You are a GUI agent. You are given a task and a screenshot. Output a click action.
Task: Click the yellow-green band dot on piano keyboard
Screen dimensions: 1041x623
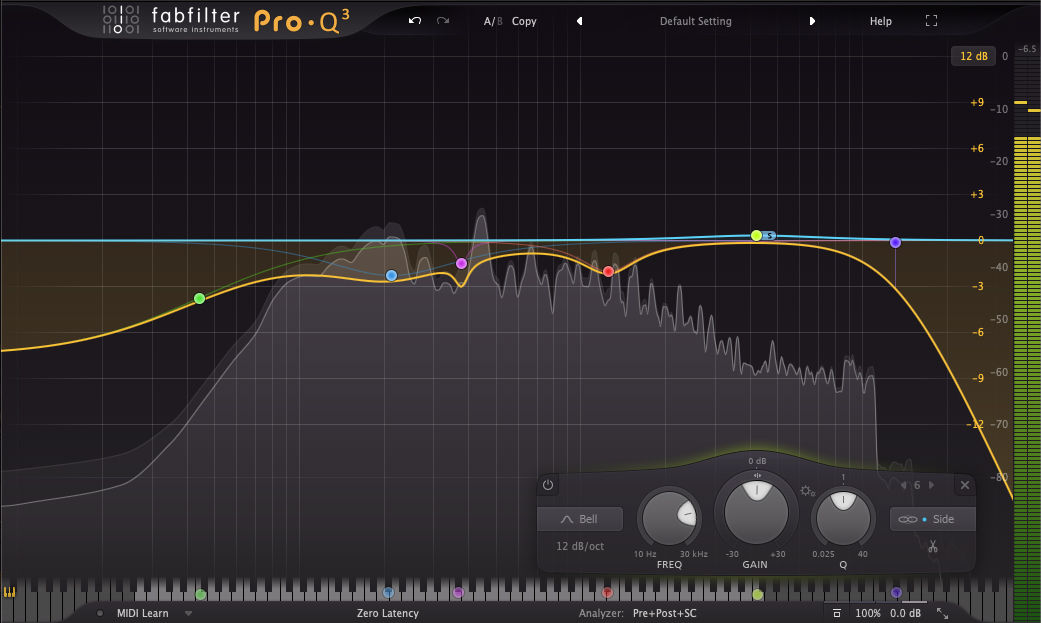[x=758, y=594]
